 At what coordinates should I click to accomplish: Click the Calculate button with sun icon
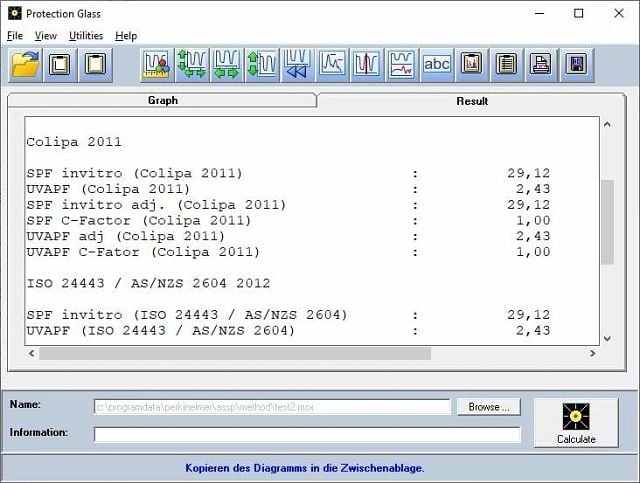(576, 423)
